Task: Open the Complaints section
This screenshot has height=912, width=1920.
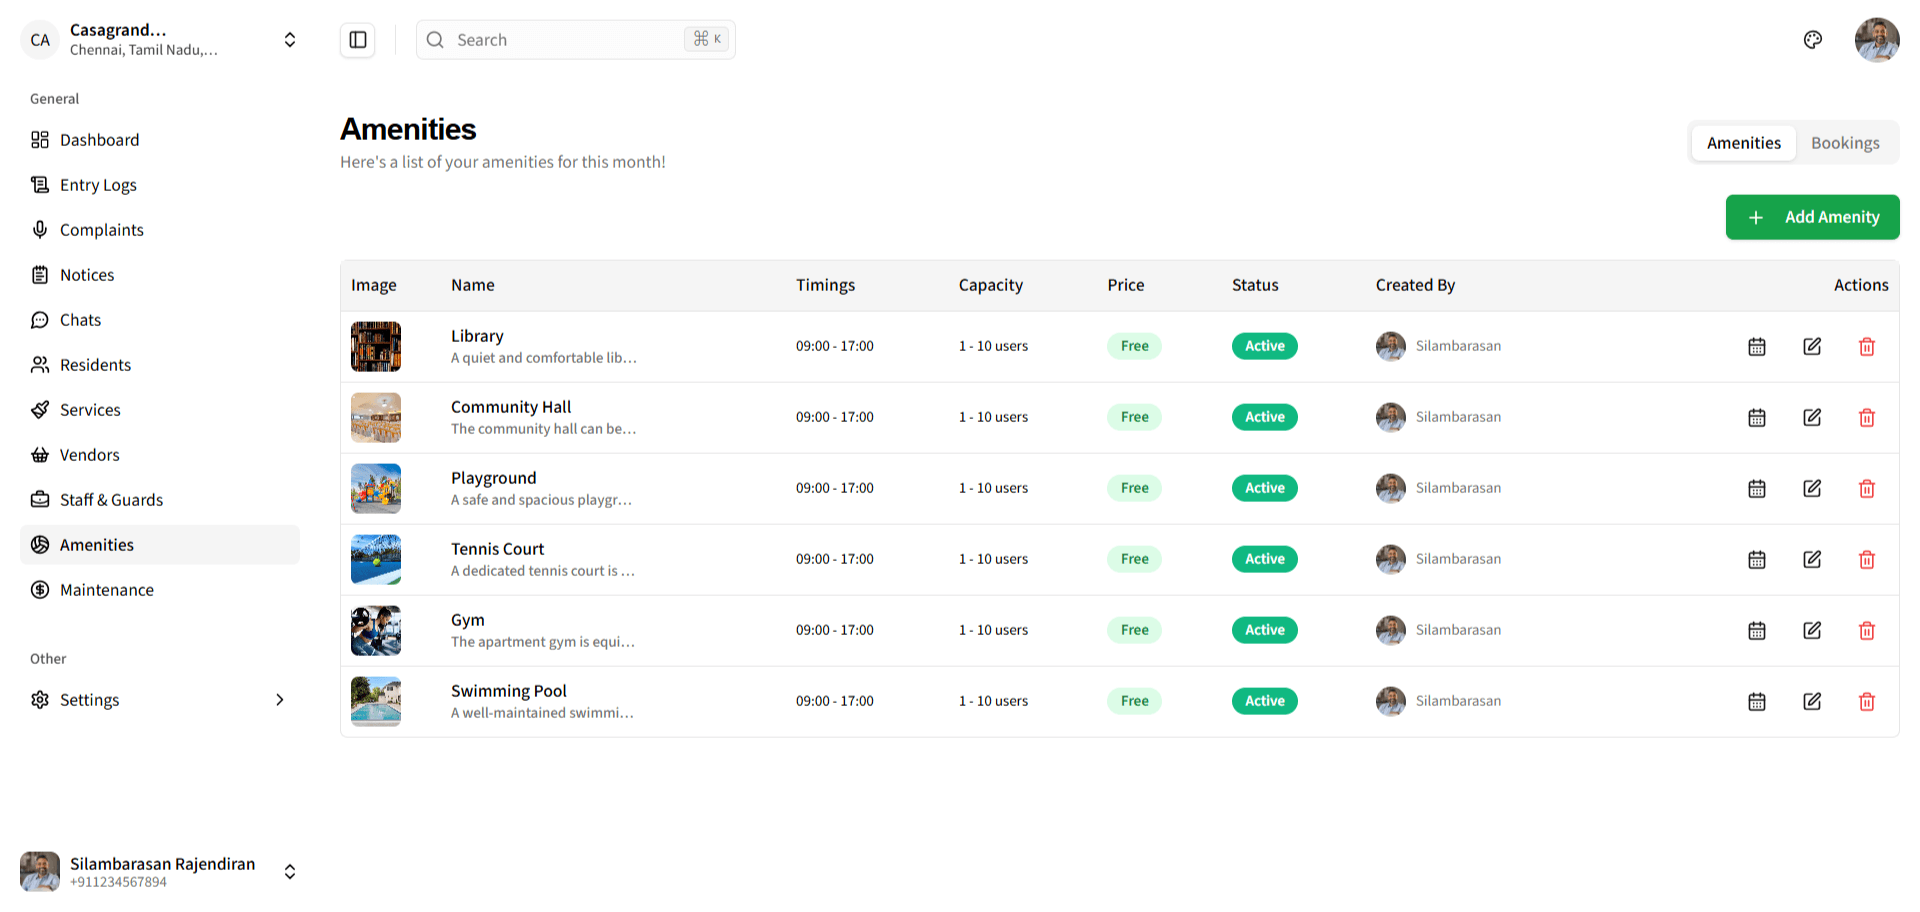Action: [101, 230]
